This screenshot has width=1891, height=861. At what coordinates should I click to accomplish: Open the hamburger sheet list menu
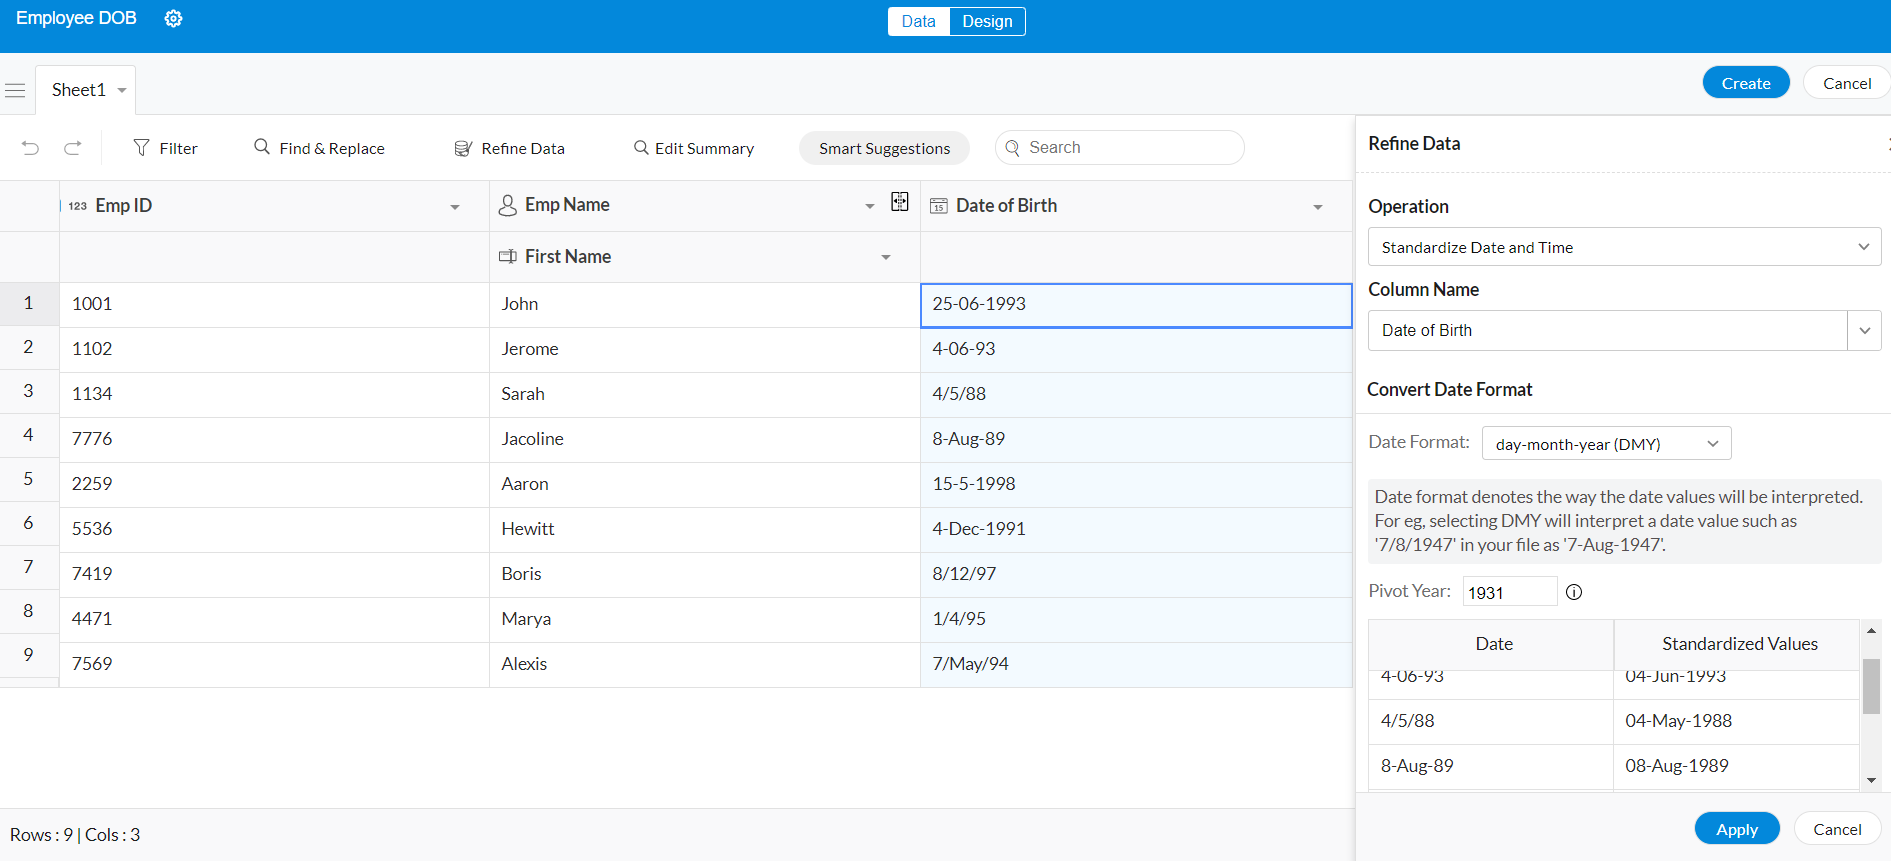pos(15,91)
